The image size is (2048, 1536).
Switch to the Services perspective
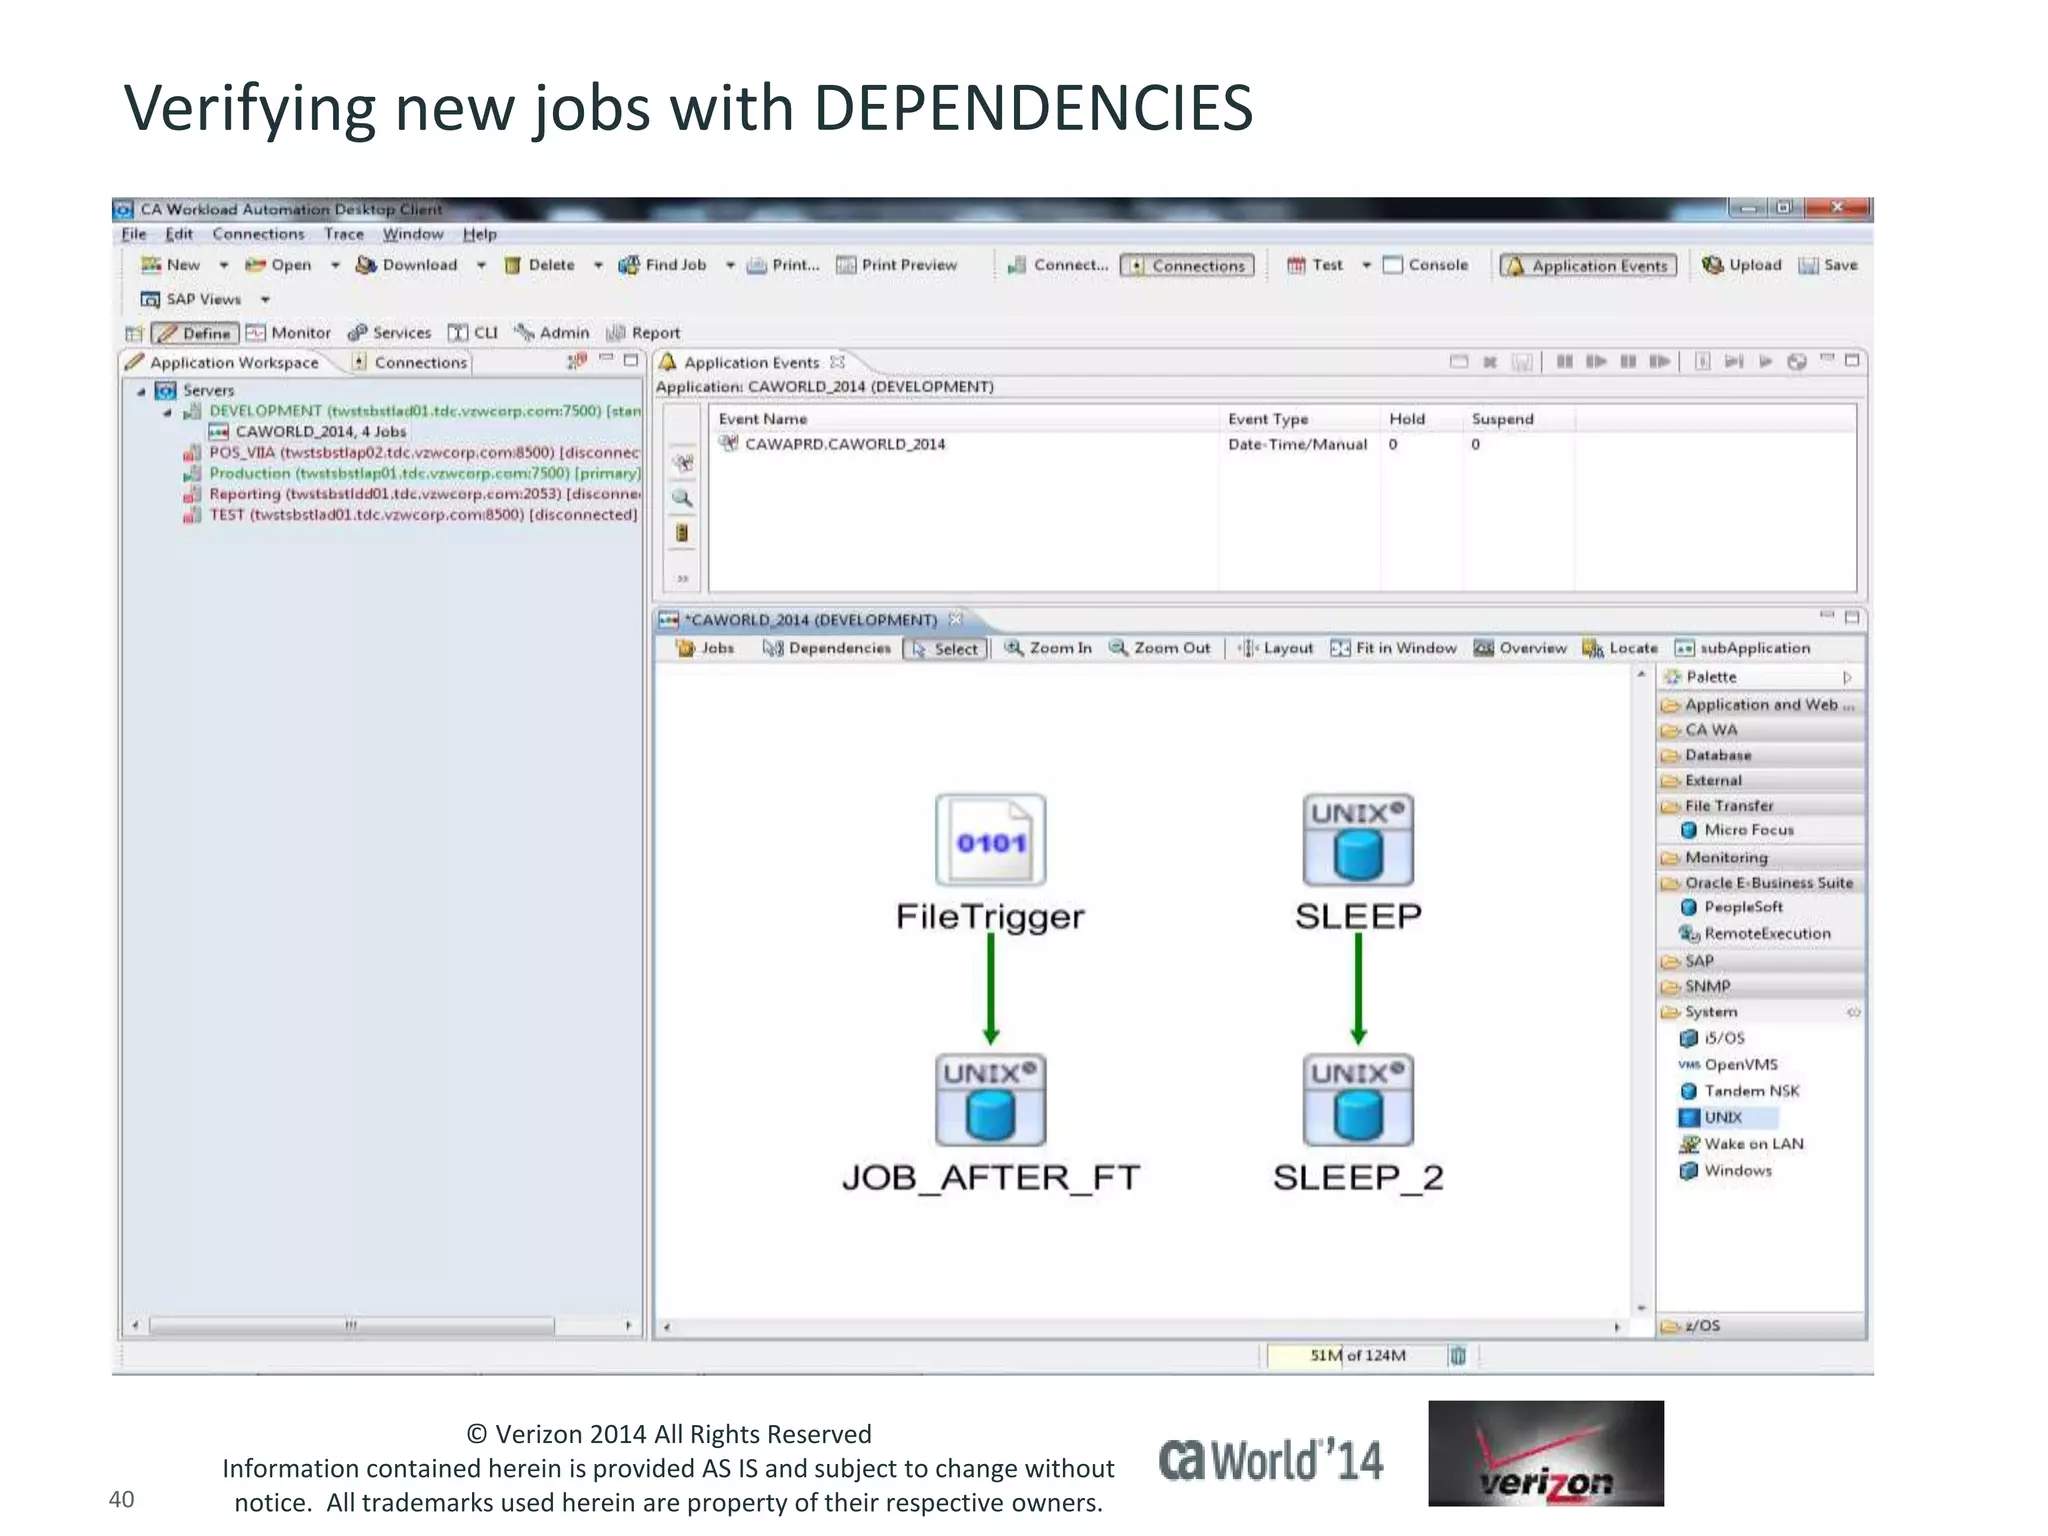(x=389, y=333)
